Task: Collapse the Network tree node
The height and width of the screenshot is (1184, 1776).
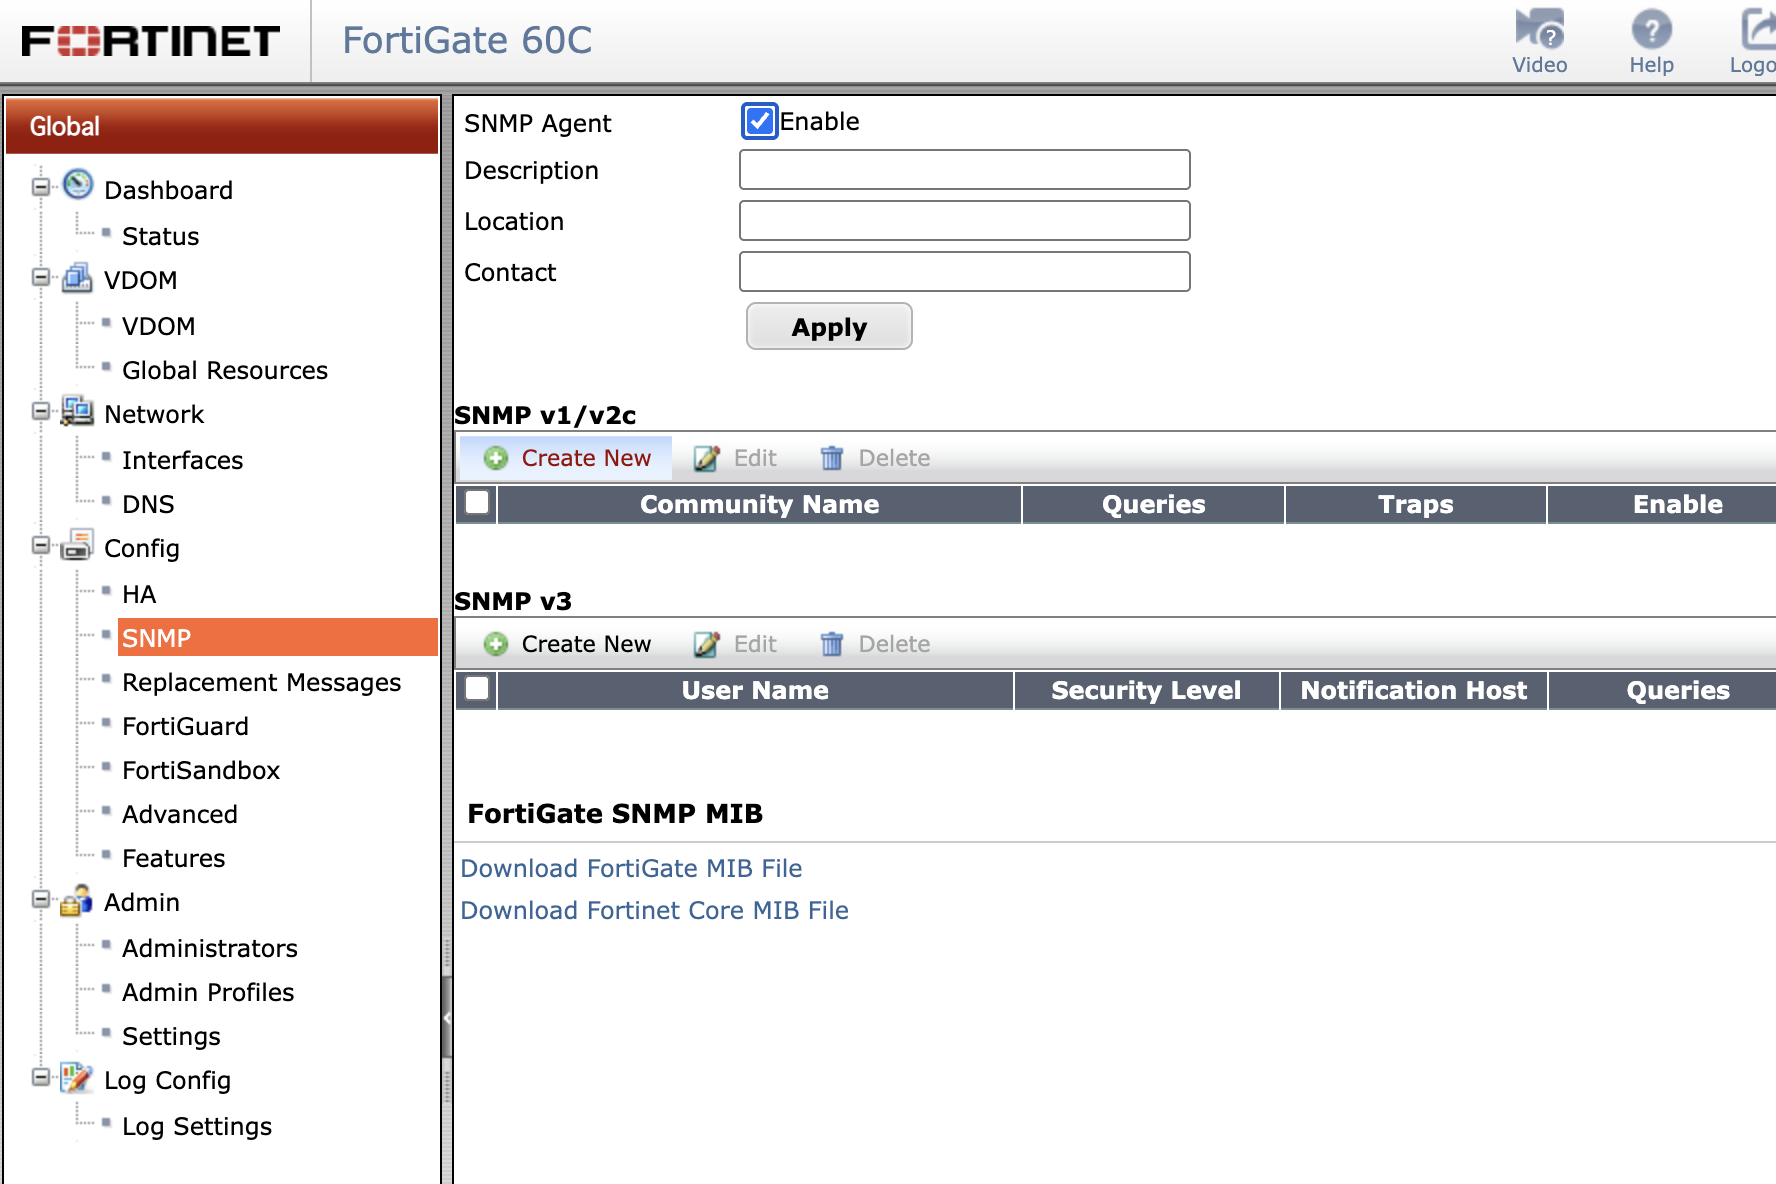Action: [x=41, y=411]
